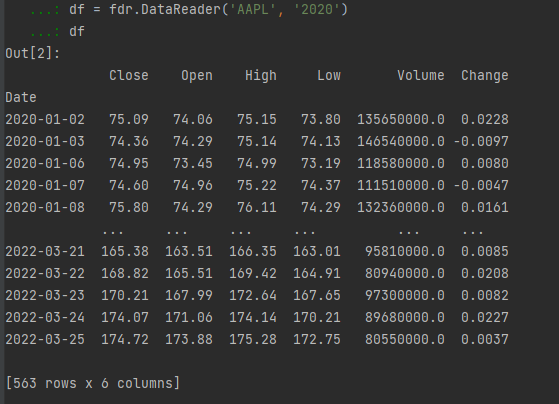Click the High value 75.22
The height and width of the screenshot is (404, 559).
[257, 185]
